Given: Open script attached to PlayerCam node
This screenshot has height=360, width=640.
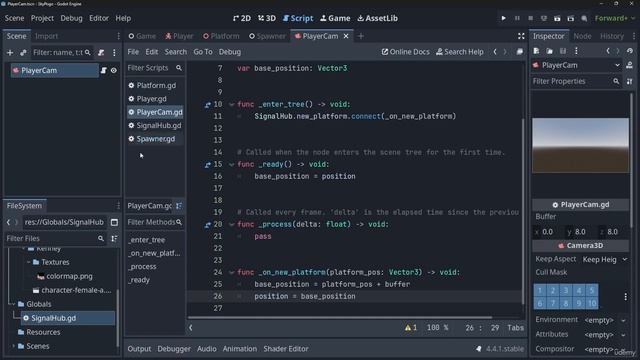Looking at the screenshot, I should tap(104, 71).
